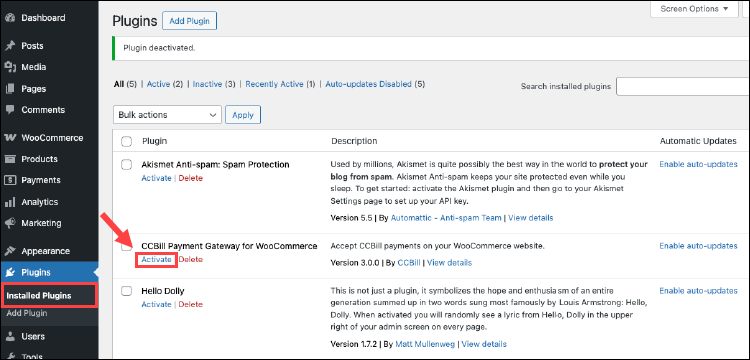Click the Pages icon in sidebar

point(10,89)
